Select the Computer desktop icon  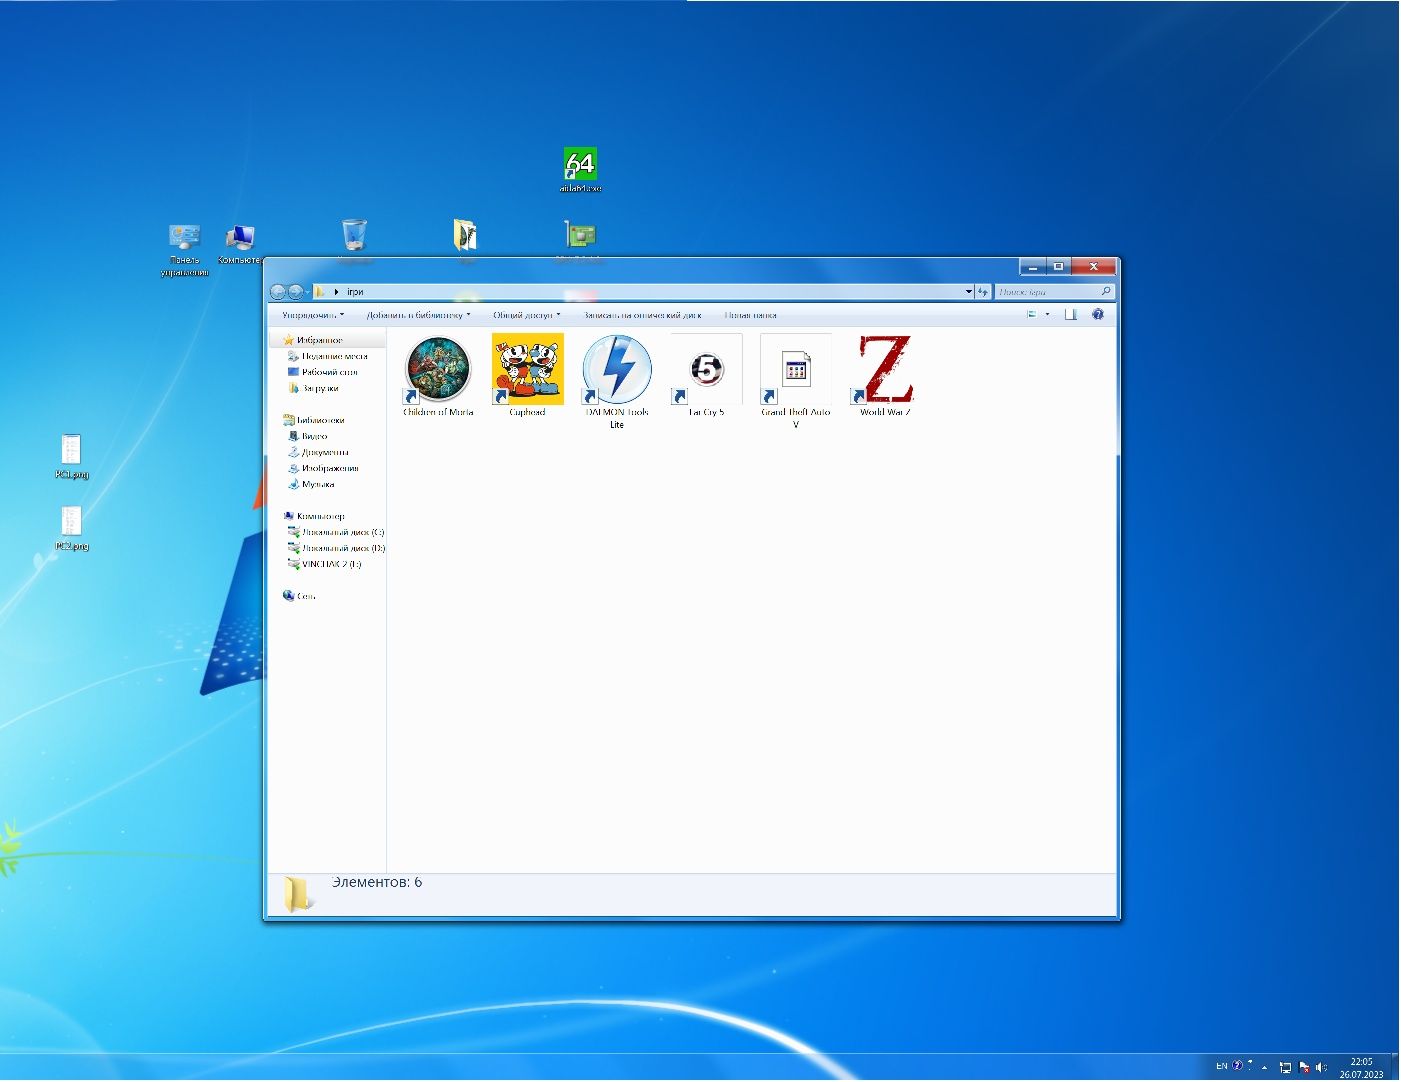(240, 244)
